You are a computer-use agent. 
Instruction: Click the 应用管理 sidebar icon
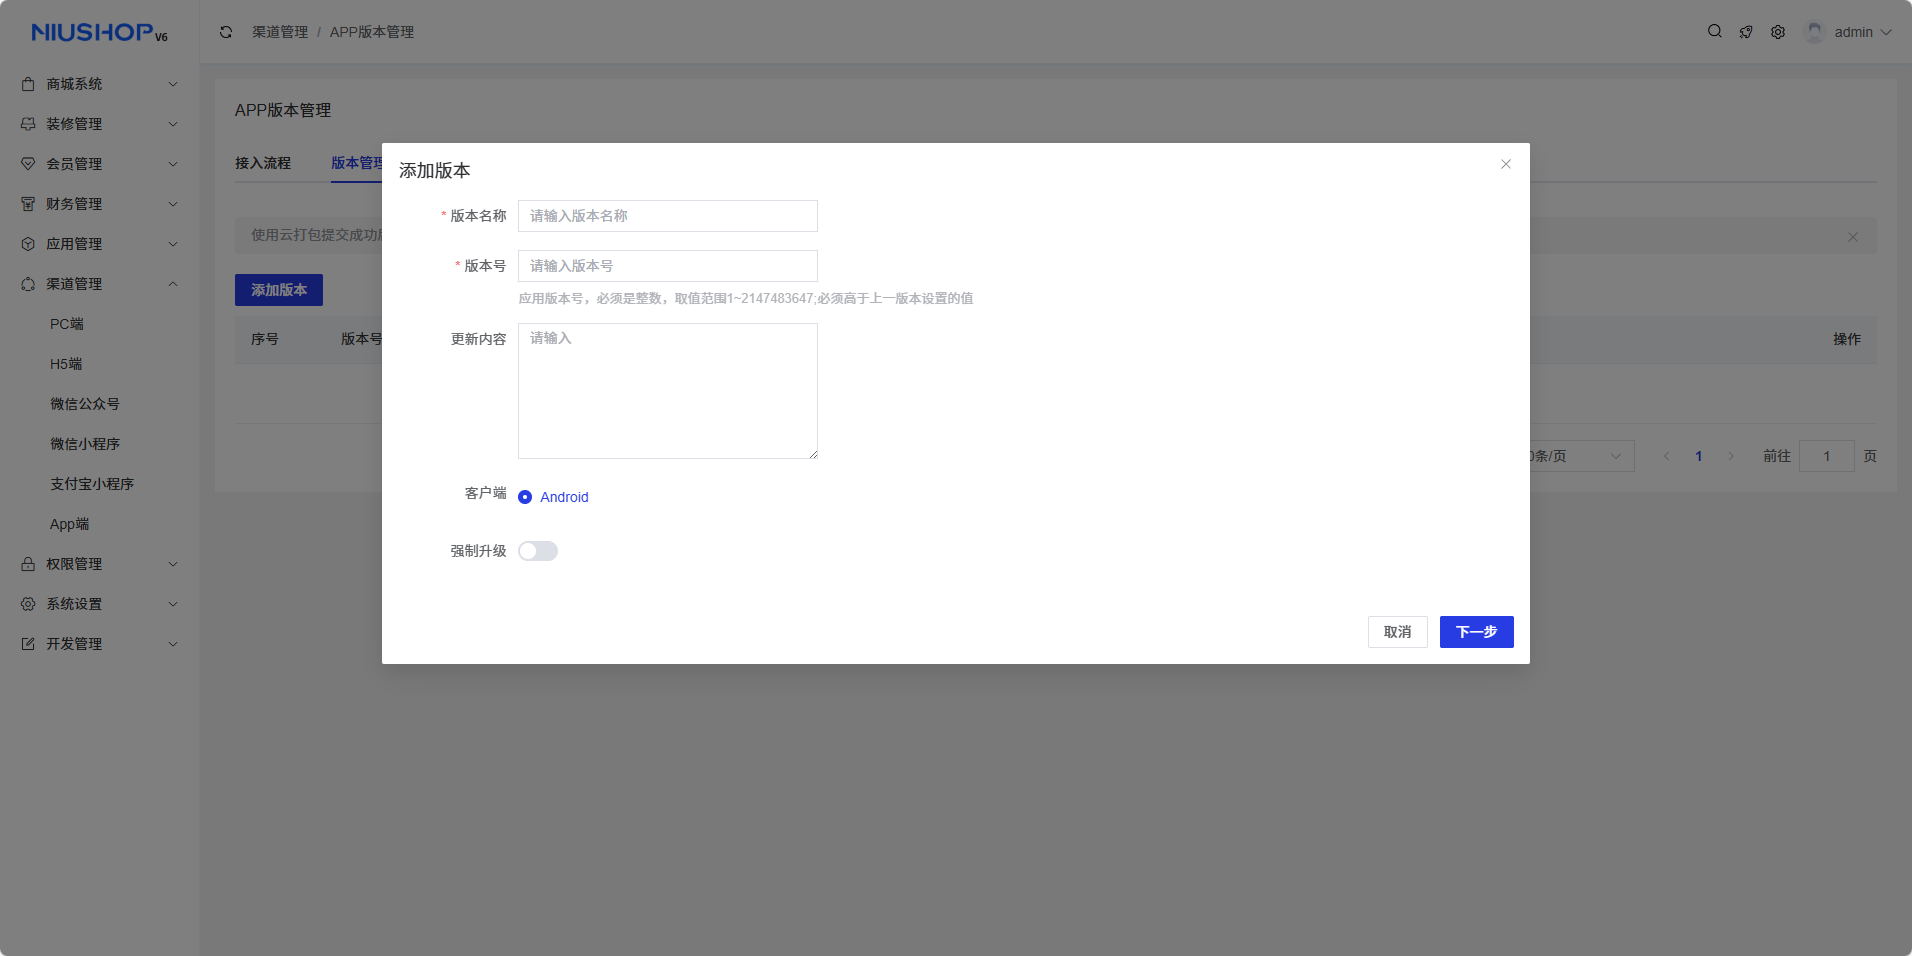(28, 244)
